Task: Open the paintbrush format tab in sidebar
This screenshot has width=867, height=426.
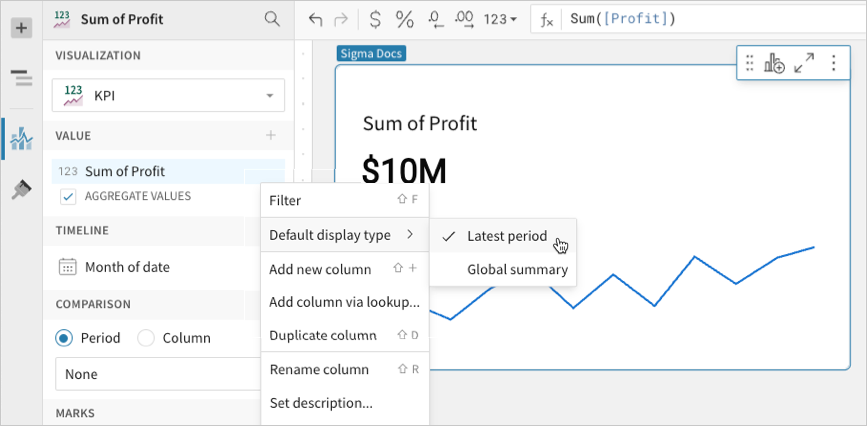Action: (20, 189)
